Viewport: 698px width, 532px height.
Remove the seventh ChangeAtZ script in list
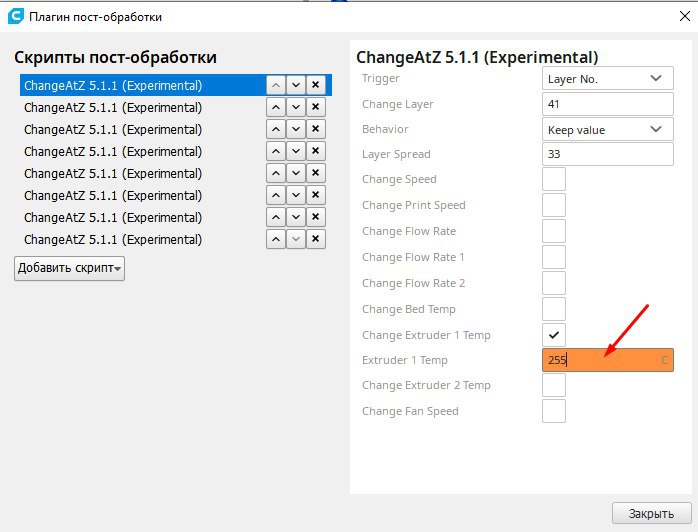pyautogui.click(x=316, y=217)
